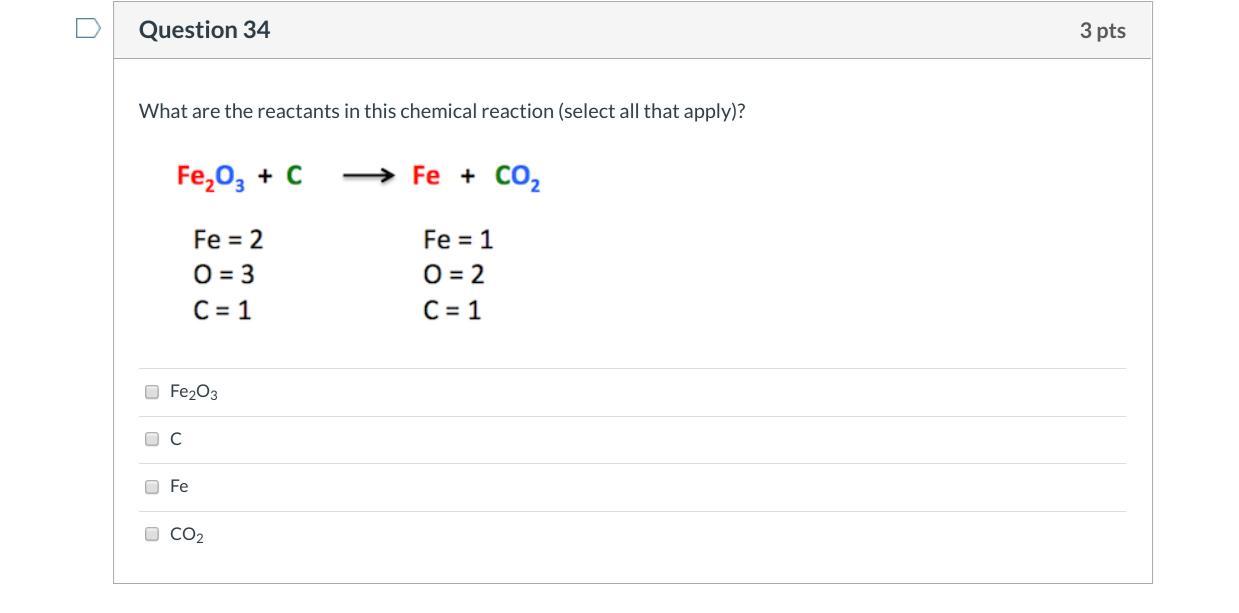Enable the CO2 answer checkbox
This screenshot has width=1239, height=613.
(152, 534)
